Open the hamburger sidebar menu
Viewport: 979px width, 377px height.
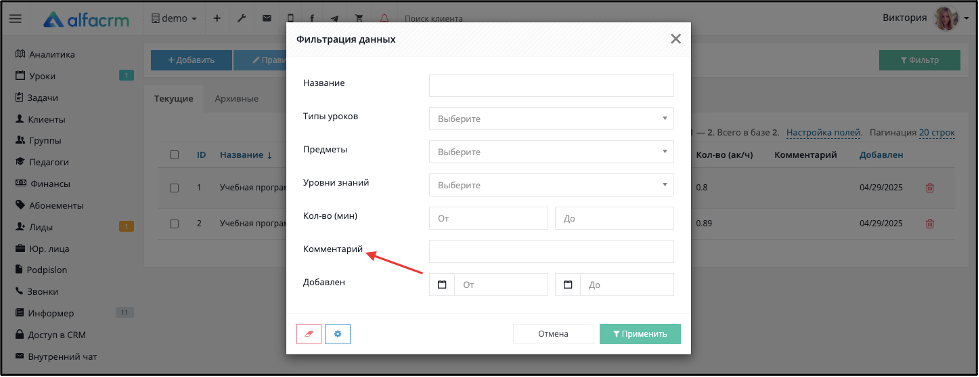[x=16, y=19]
